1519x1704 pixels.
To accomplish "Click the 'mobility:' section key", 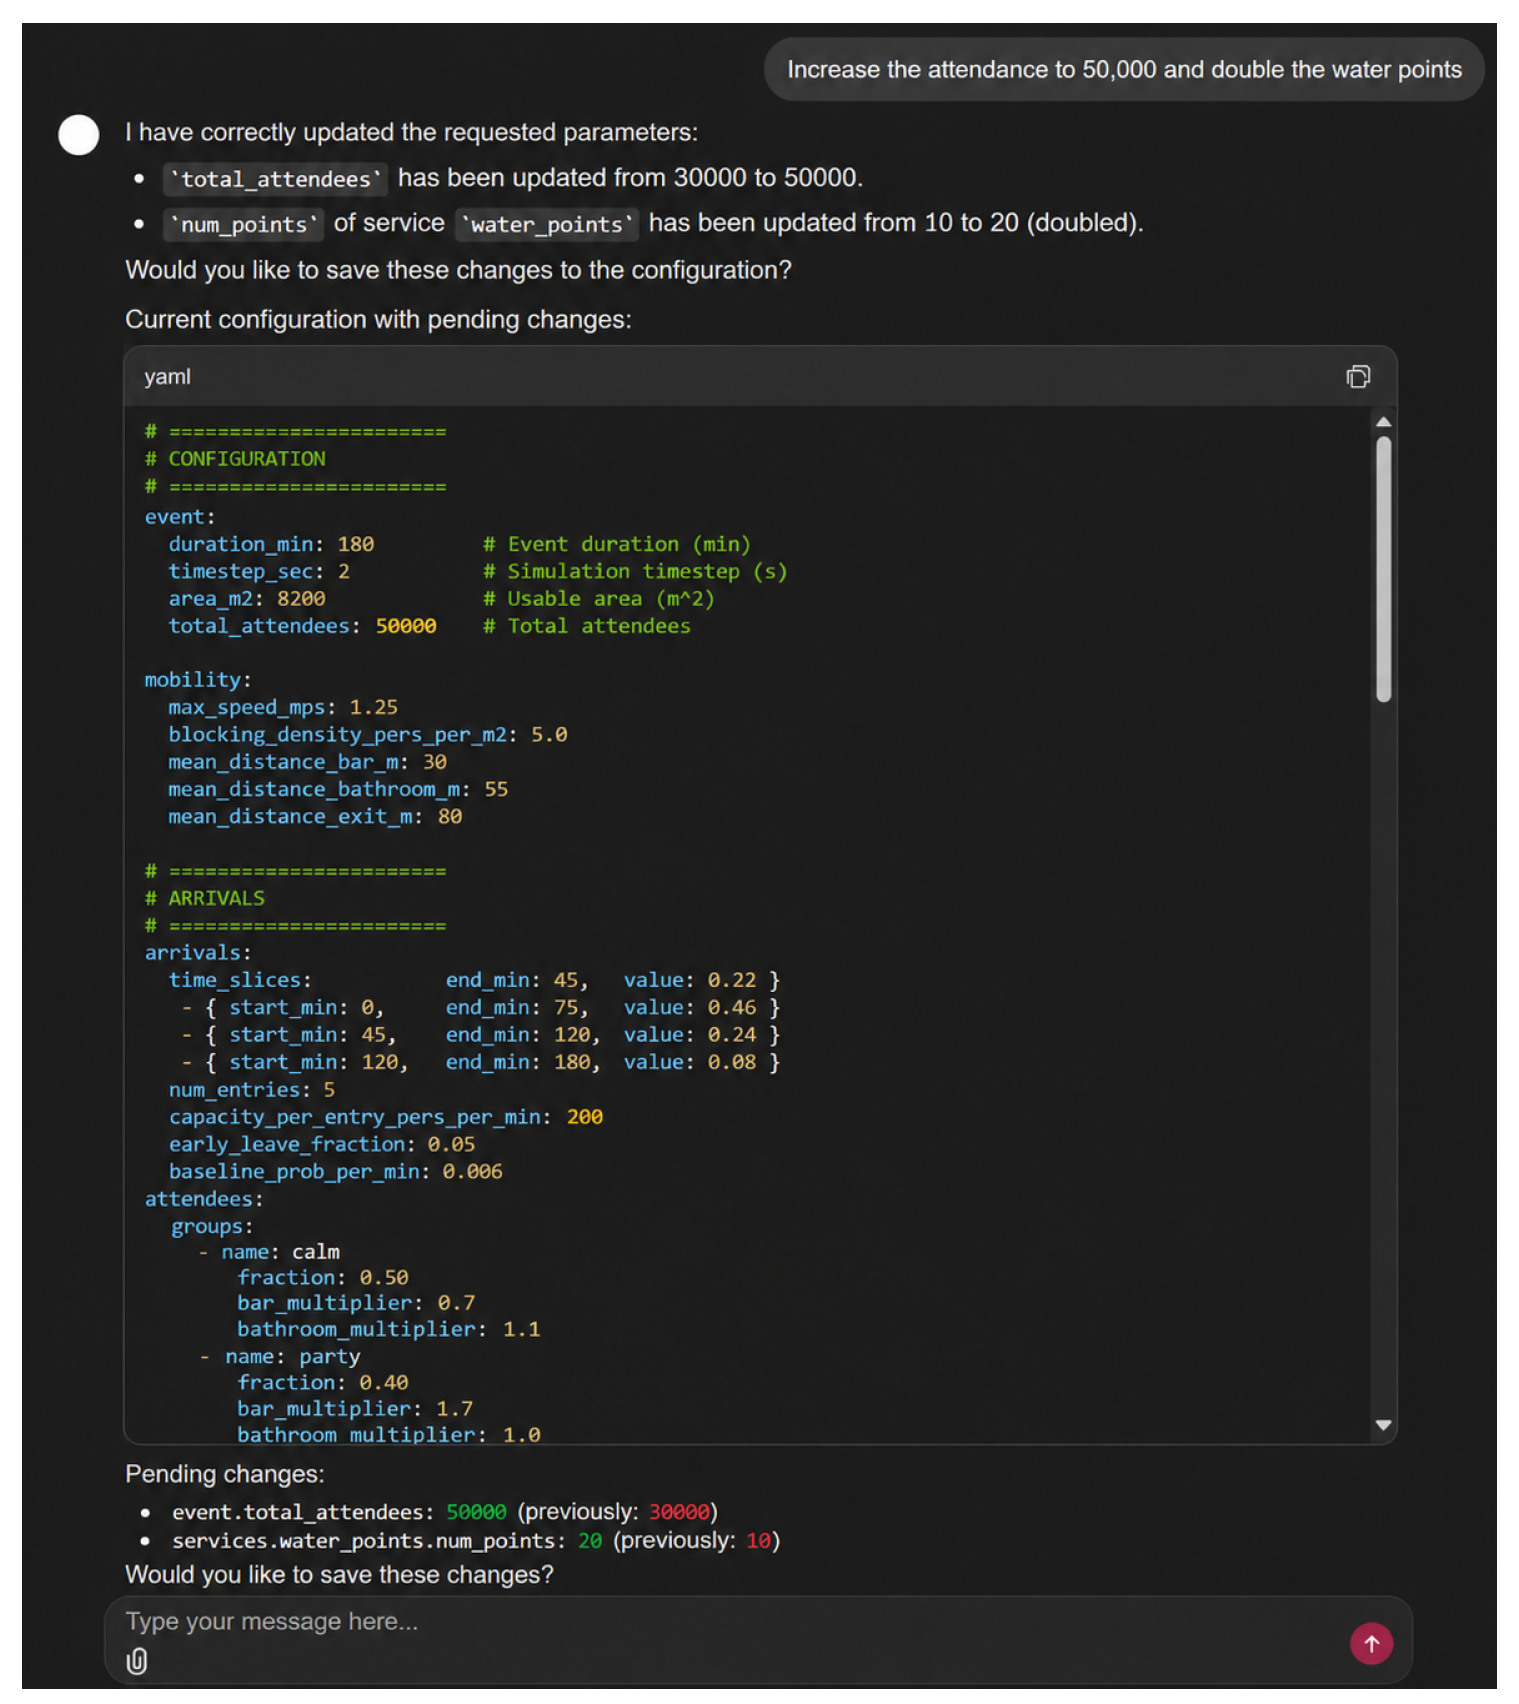I will click(198, 680).
